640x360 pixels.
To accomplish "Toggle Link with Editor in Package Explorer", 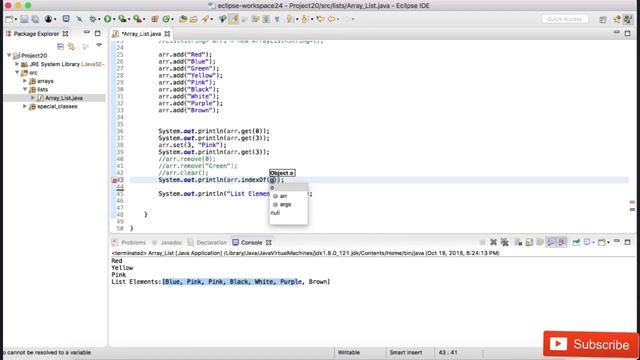I will pos(71,47).
